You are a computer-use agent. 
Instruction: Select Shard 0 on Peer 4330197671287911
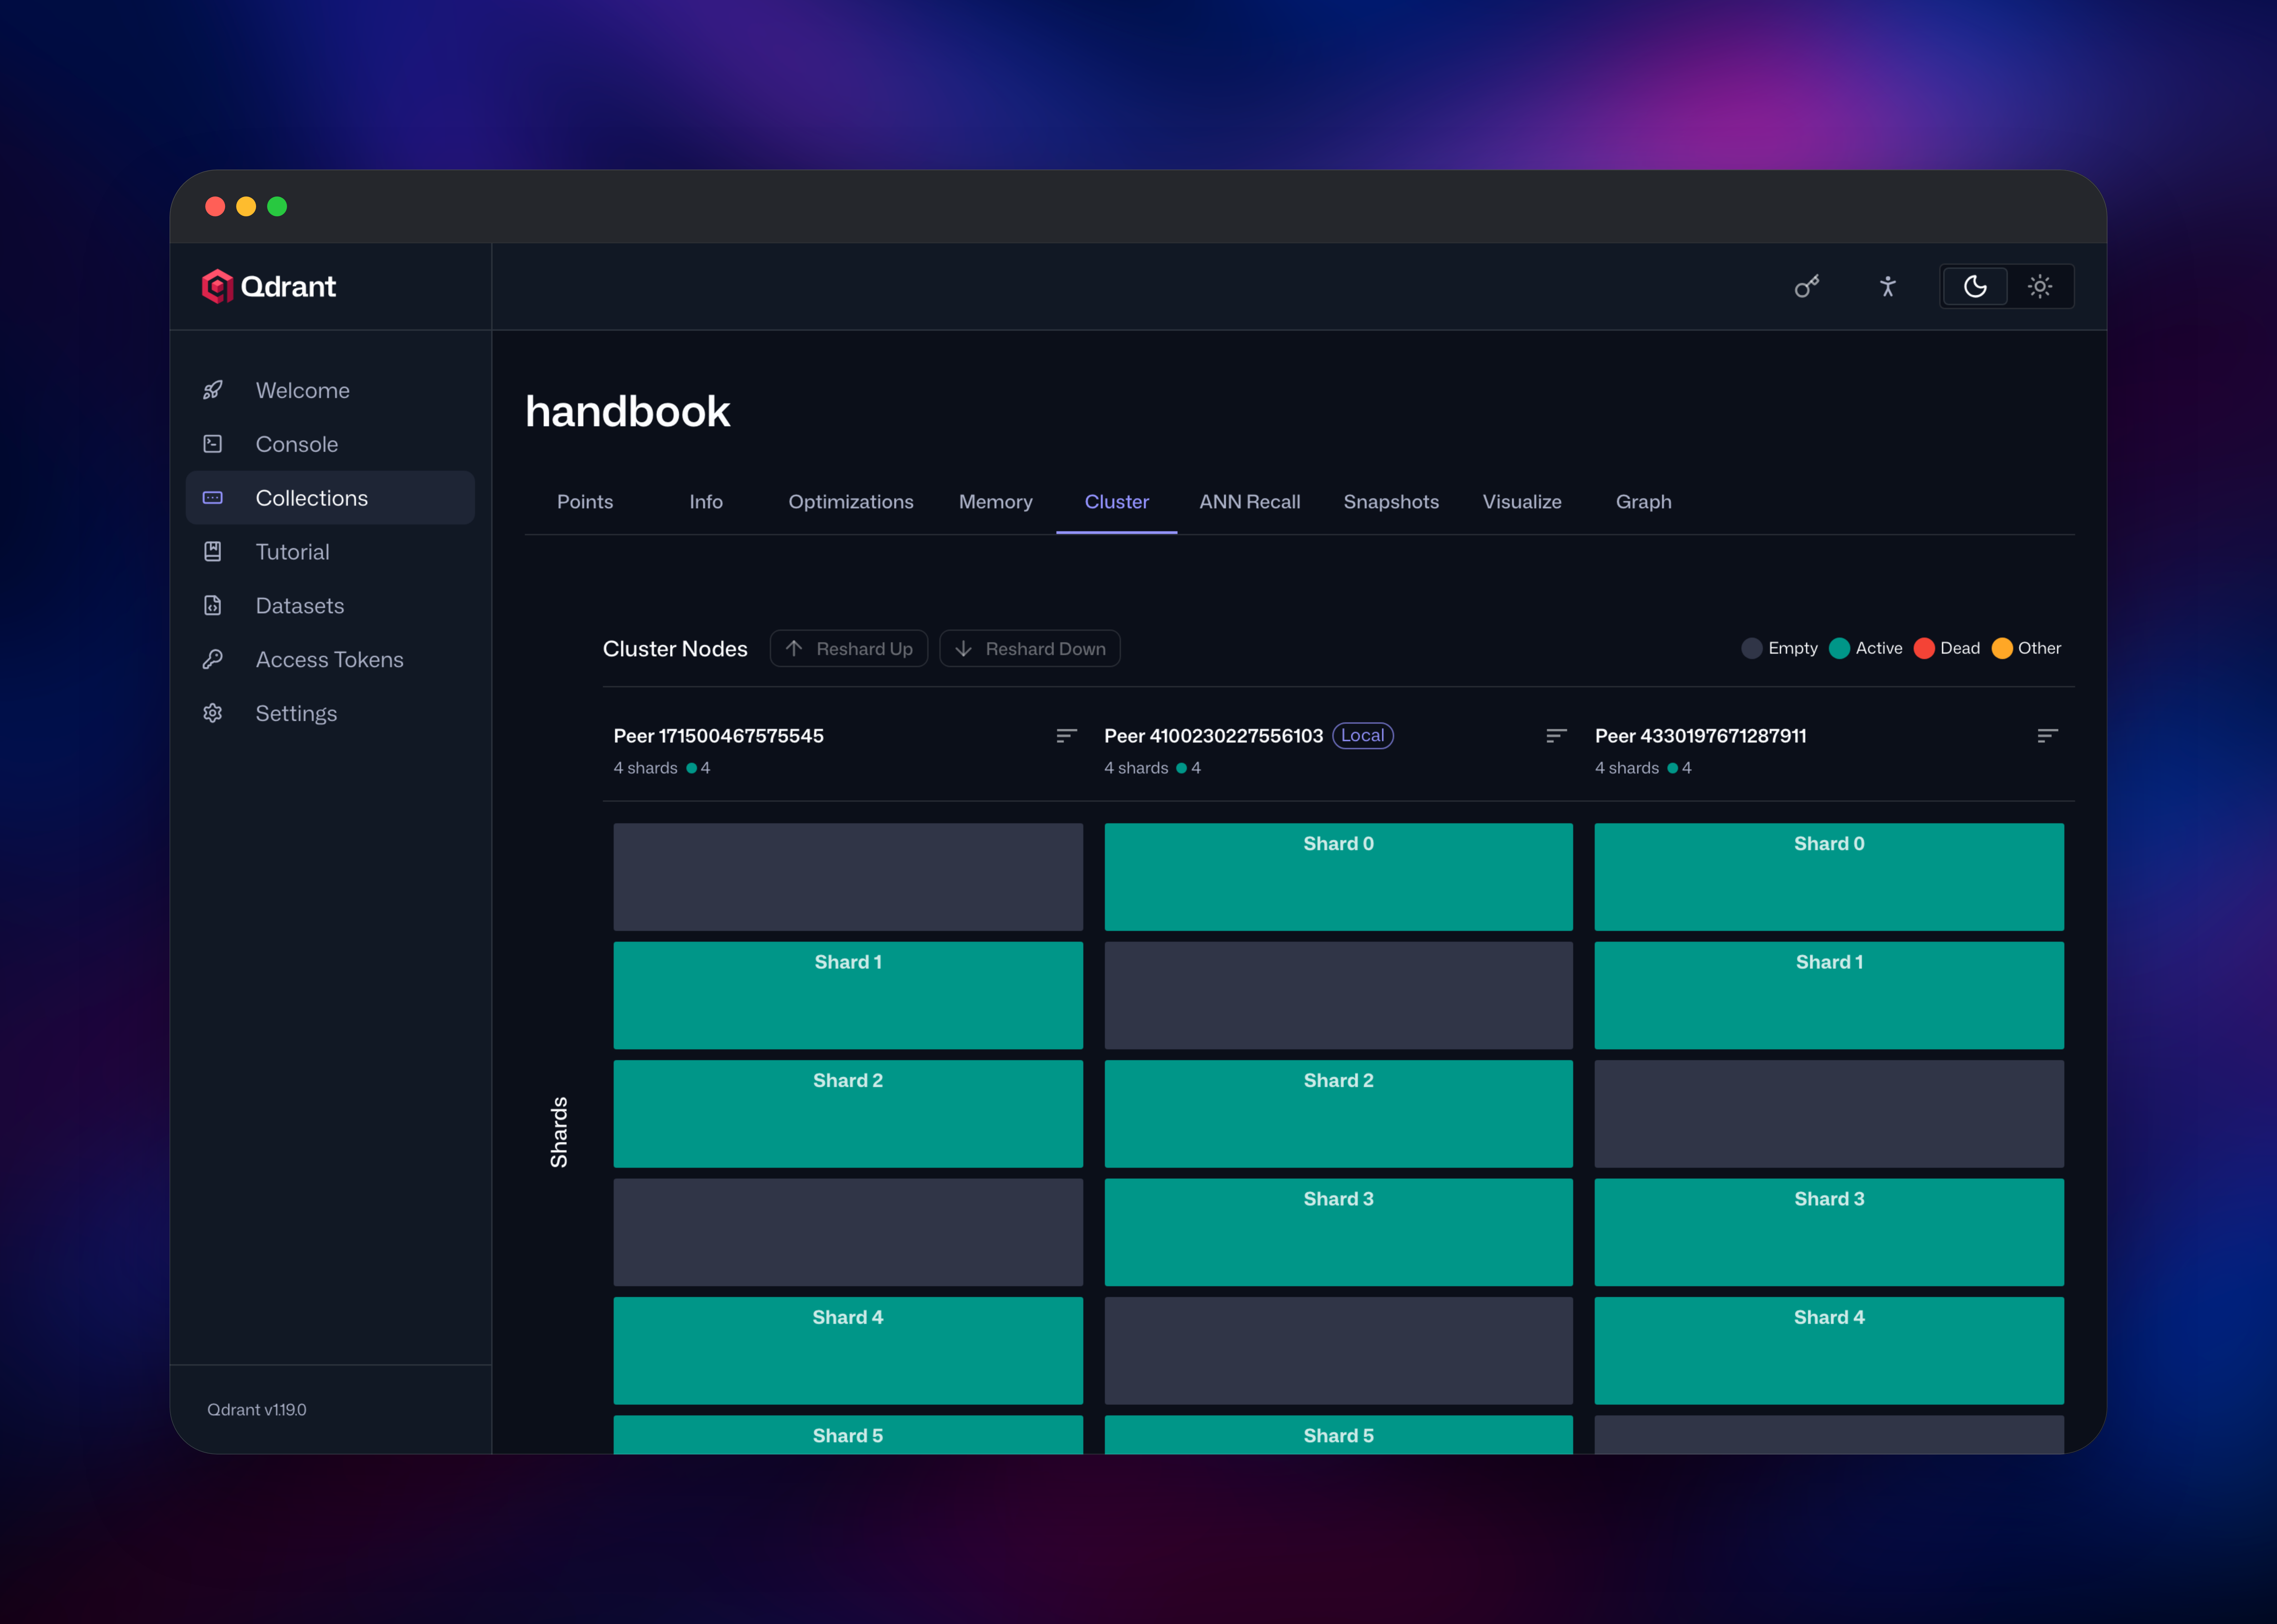click(x=1829, y=877)
